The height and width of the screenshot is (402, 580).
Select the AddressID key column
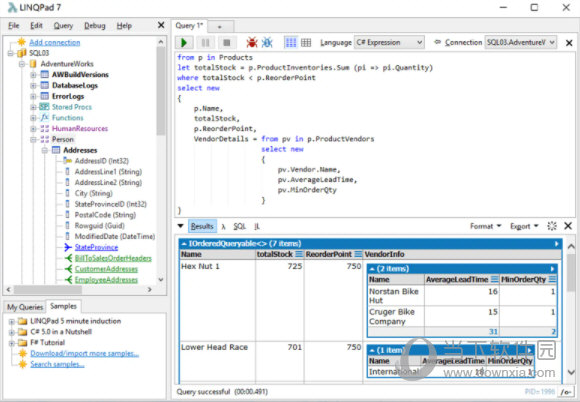(x=101, y=161)
